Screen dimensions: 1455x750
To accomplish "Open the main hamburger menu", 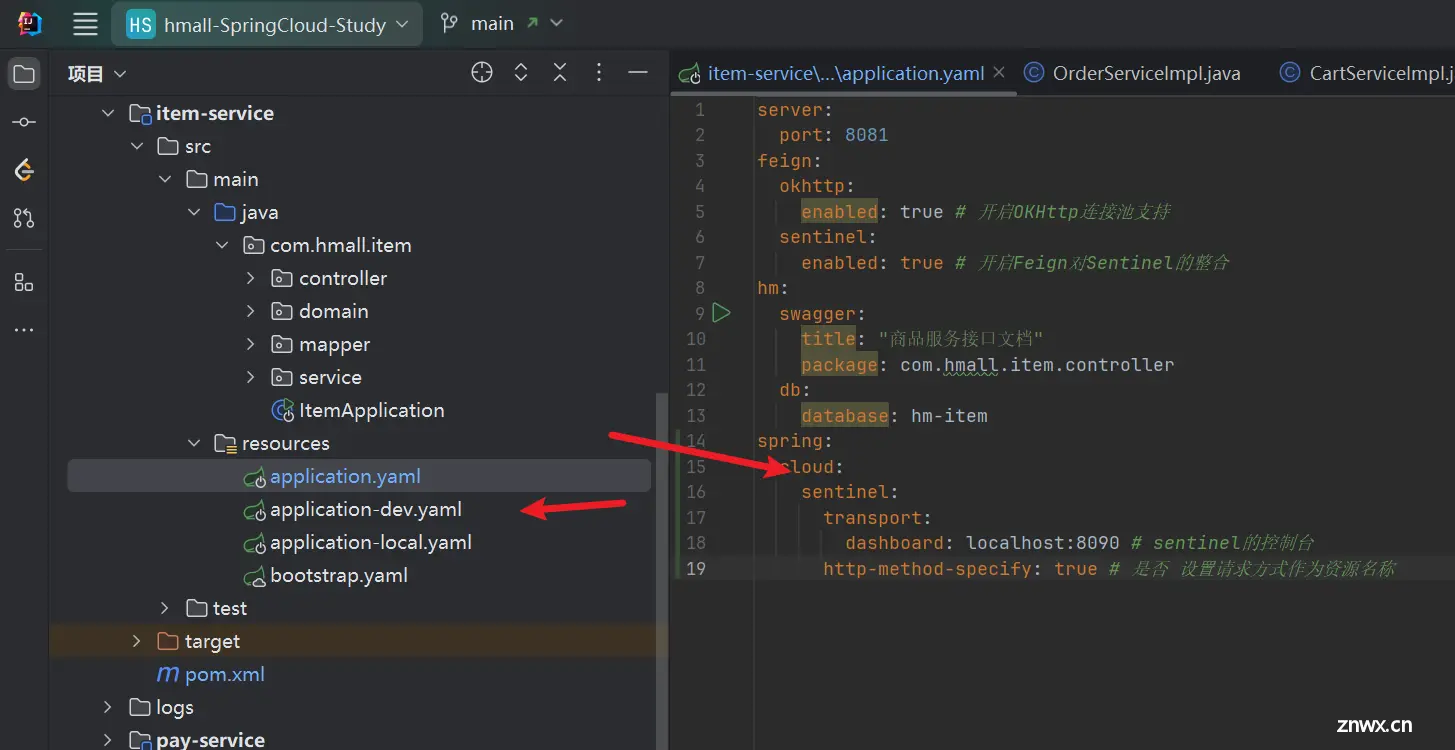I will [85, 24].
